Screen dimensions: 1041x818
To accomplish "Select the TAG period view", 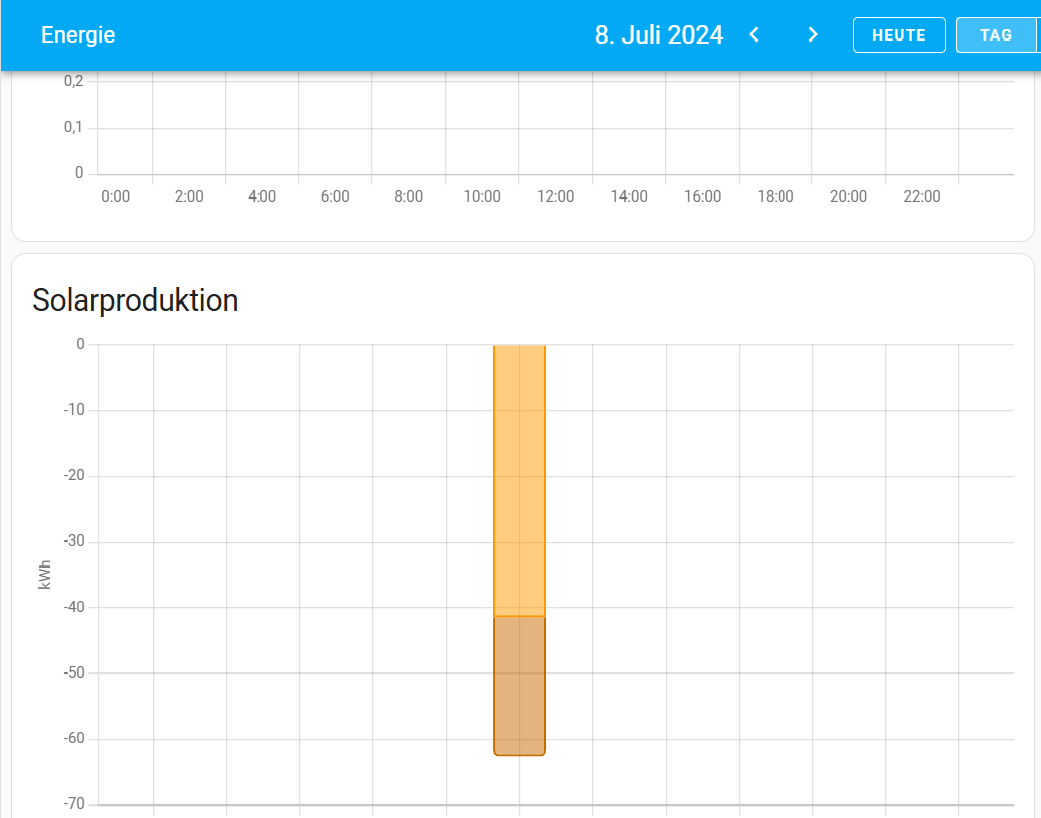I will click(x=996, y=35).
